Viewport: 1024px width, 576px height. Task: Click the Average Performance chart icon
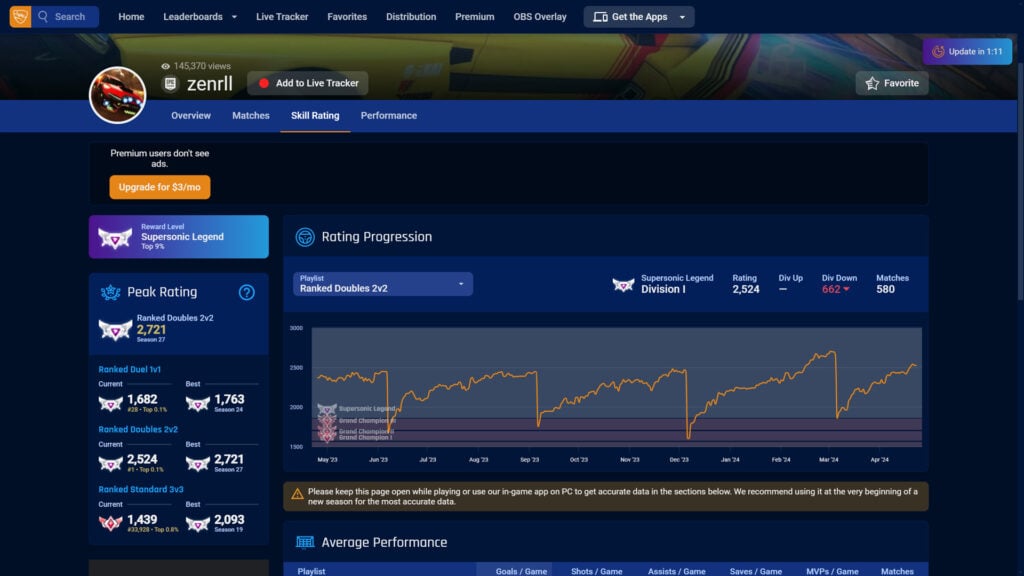click(x=303, y=541)
